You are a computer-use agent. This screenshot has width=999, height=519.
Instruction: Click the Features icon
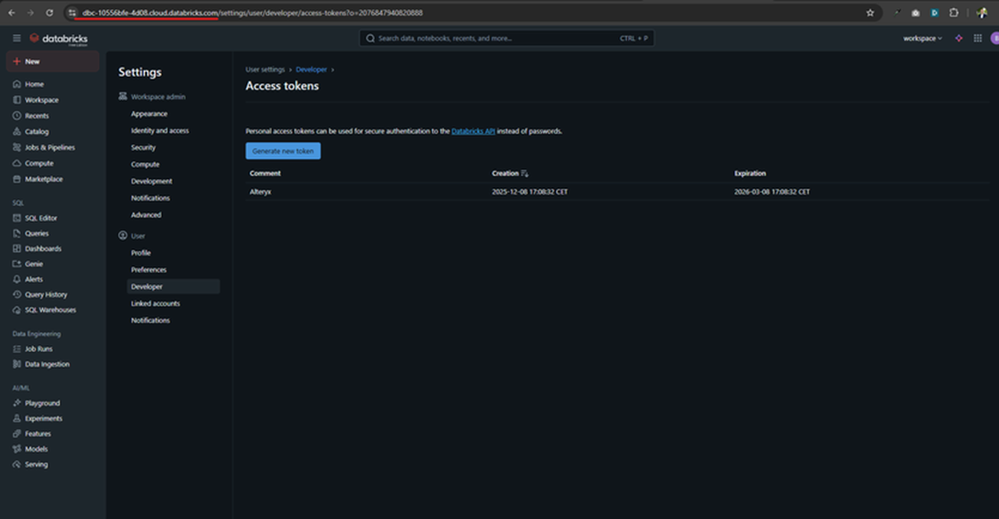click(17, 434)
